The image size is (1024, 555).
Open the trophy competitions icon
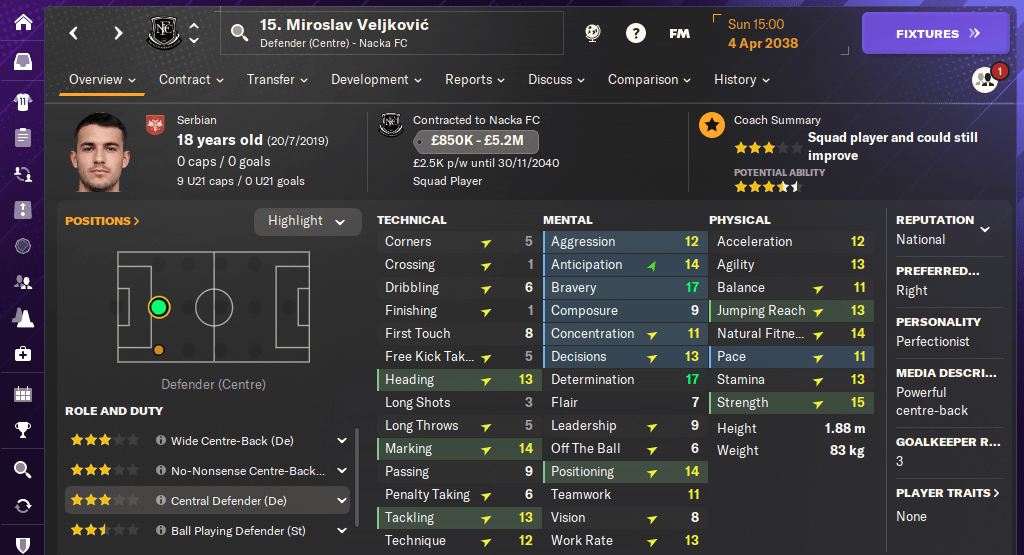23,431
